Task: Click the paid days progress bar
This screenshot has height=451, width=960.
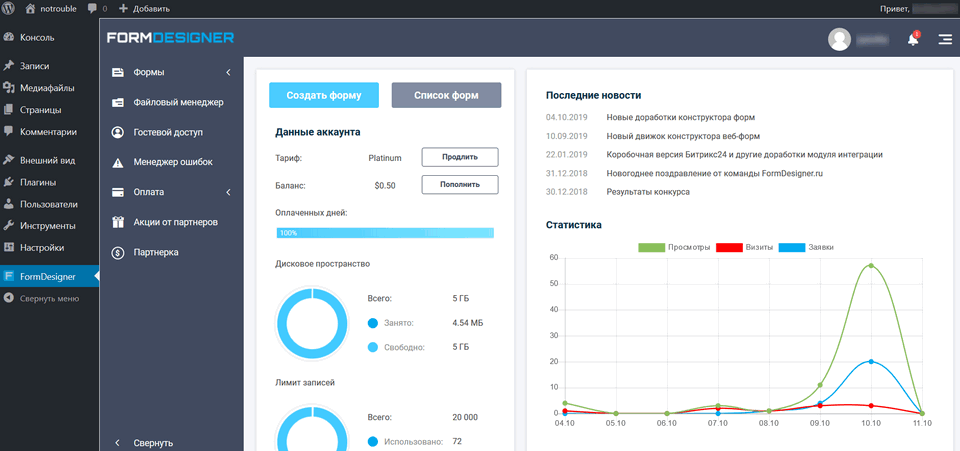Action: (x=385, y=233)
